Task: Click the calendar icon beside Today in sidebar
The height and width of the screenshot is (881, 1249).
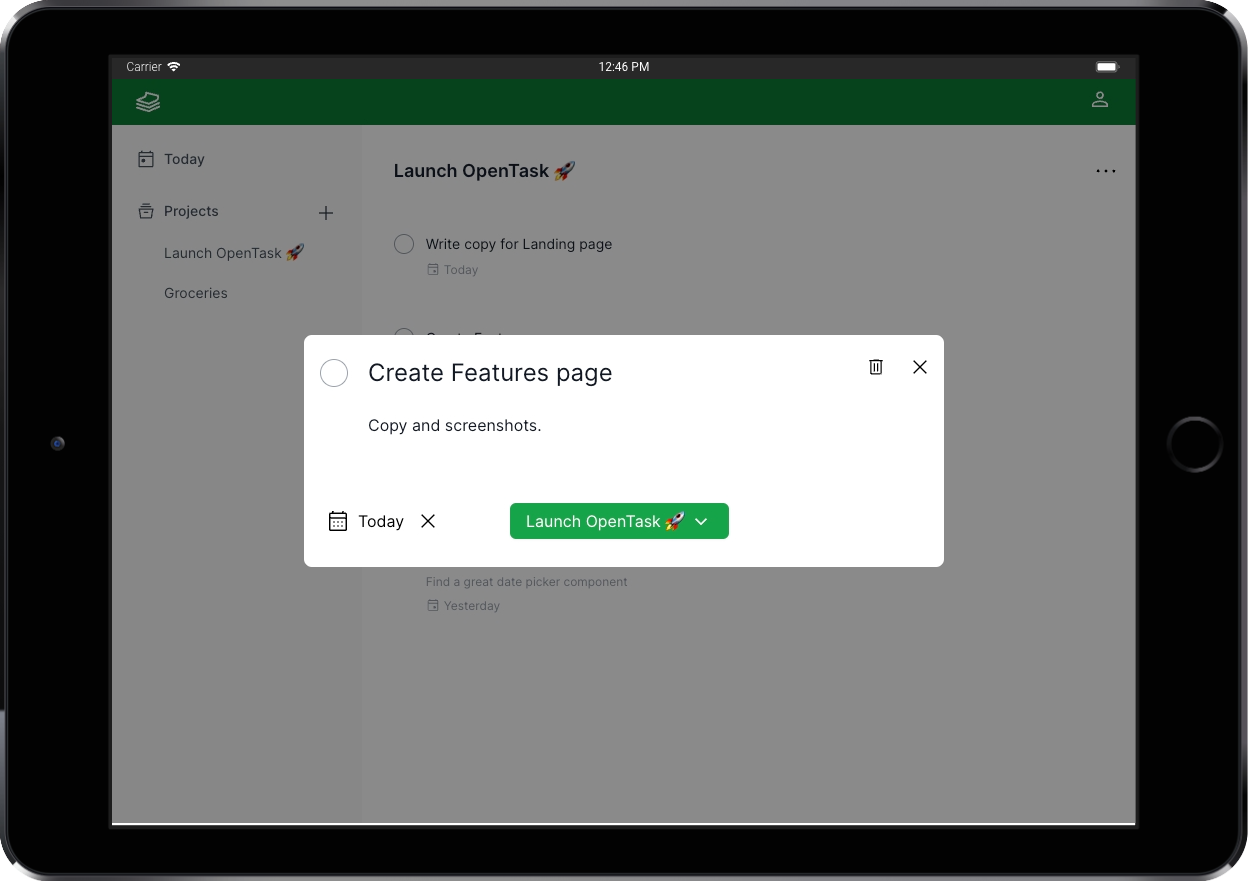Action: (x=144, y=158)
